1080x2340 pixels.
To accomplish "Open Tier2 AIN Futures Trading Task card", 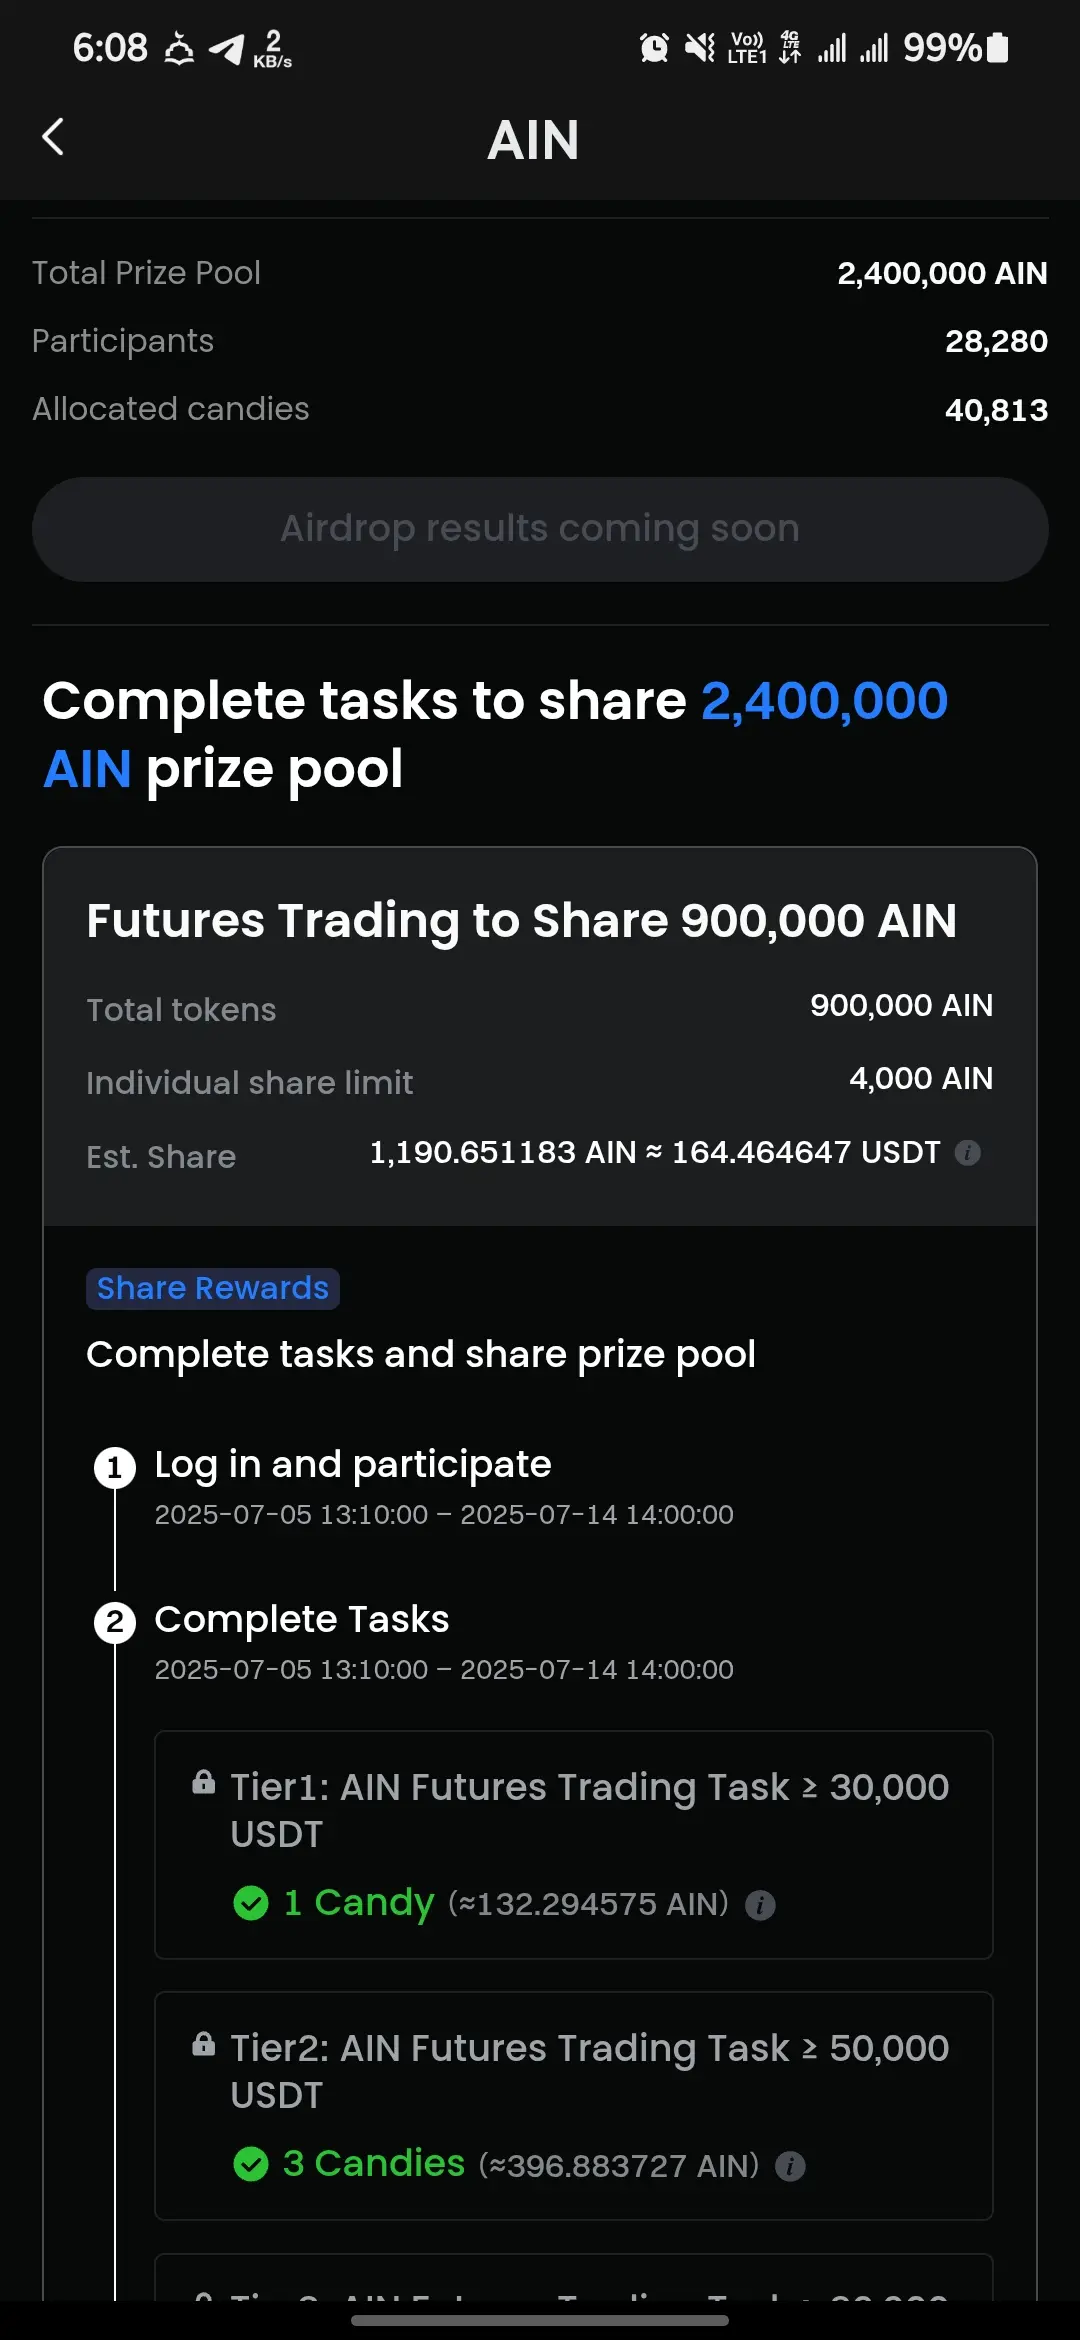I will point(573,2106).
